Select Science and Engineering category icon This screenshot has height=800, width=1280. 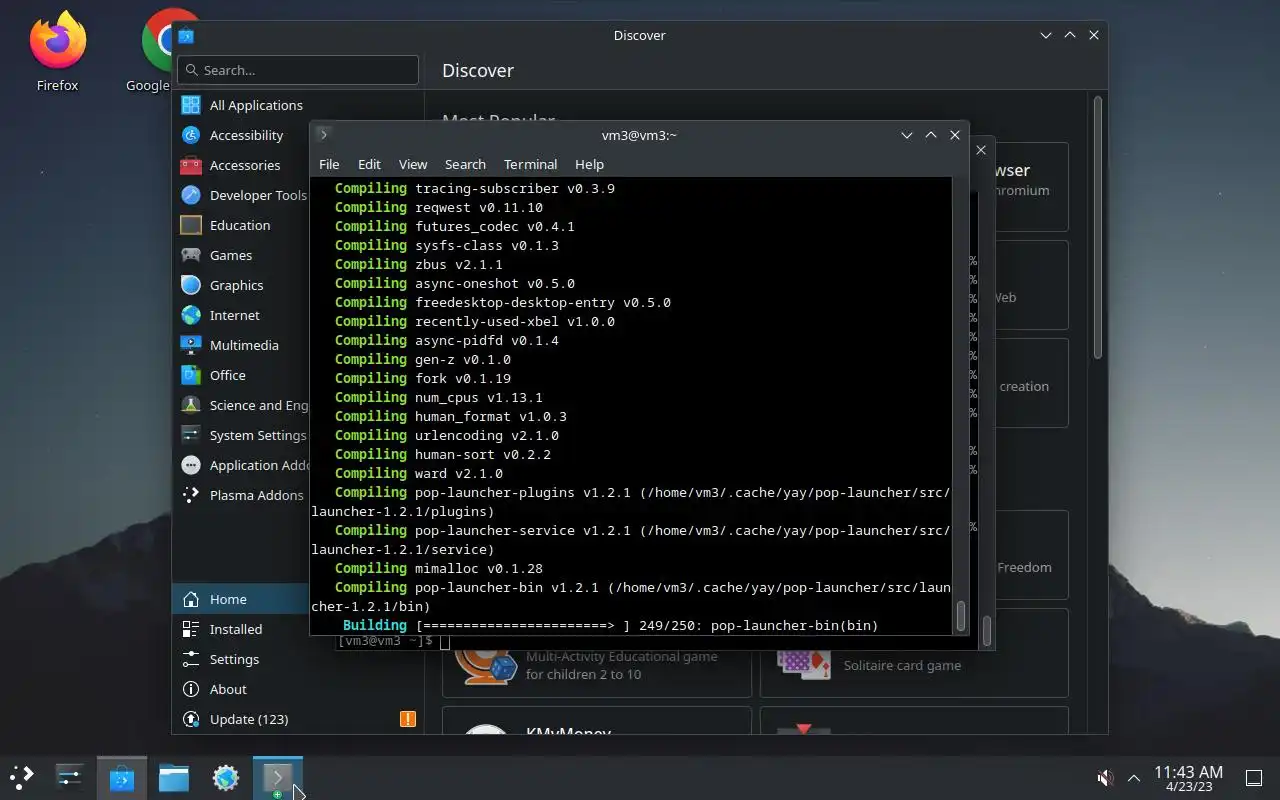tap(191, 405)
